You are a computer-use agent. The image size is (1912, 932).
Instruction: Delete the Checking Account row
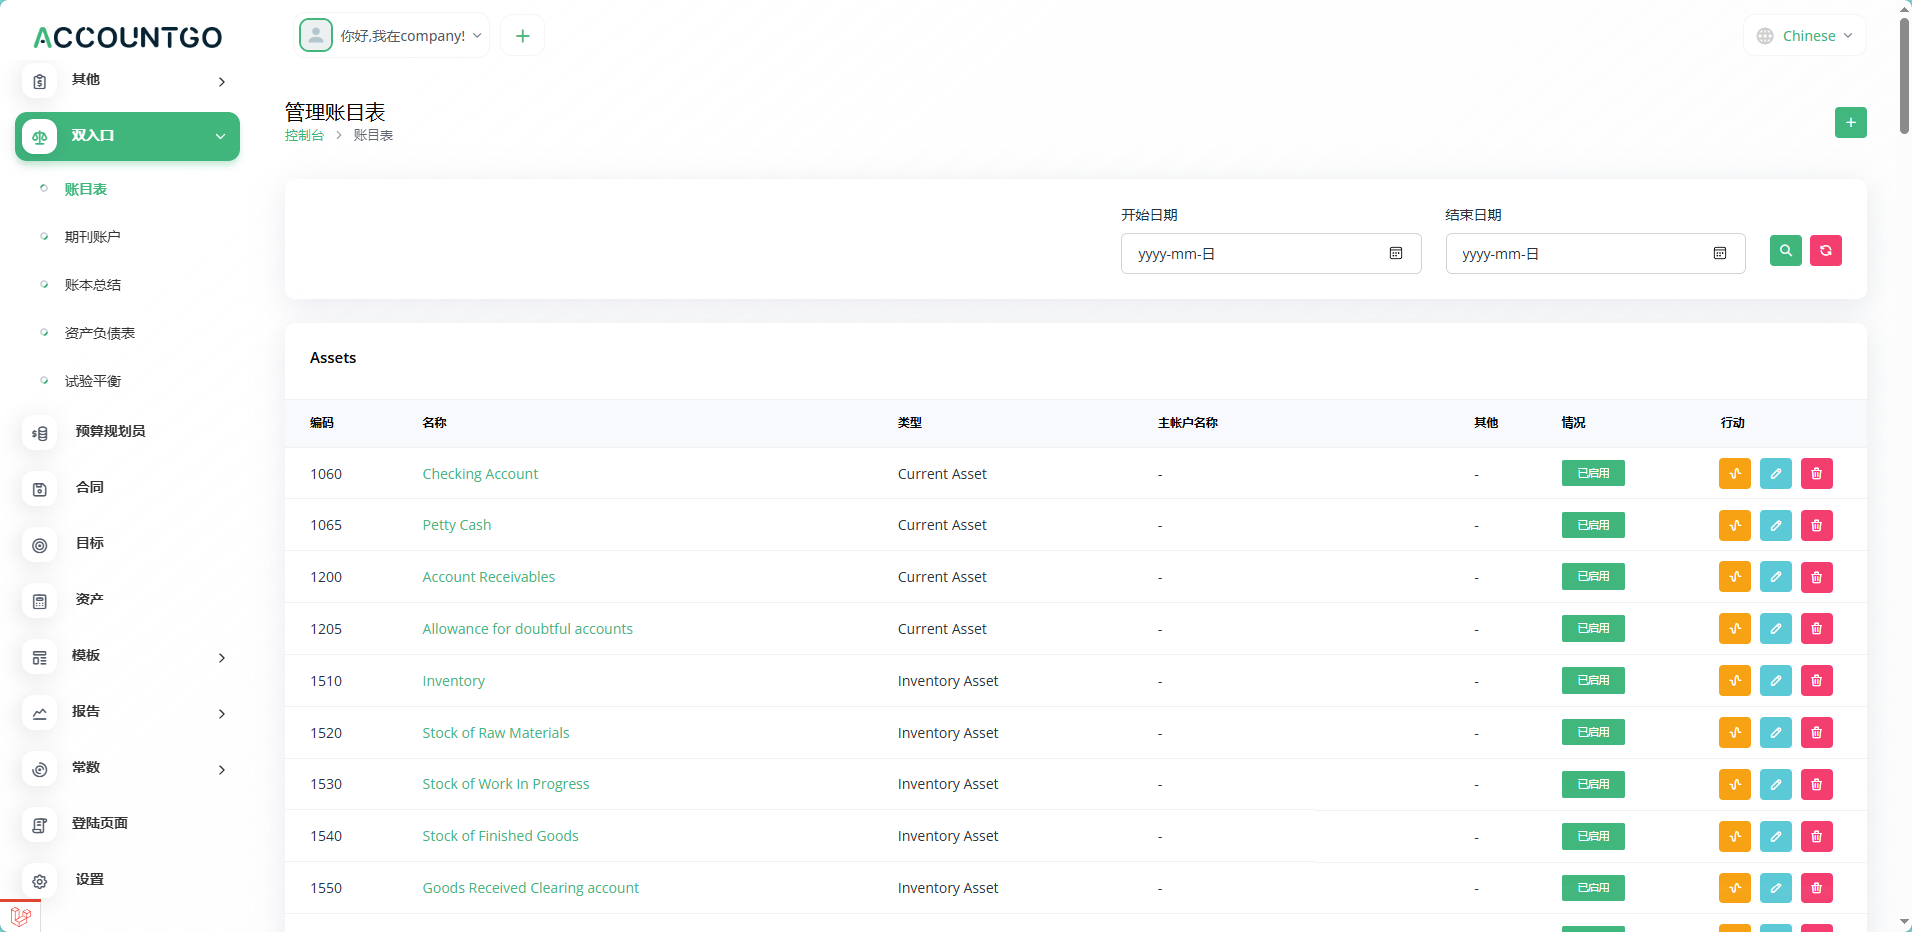click(x=1816, y=474)
